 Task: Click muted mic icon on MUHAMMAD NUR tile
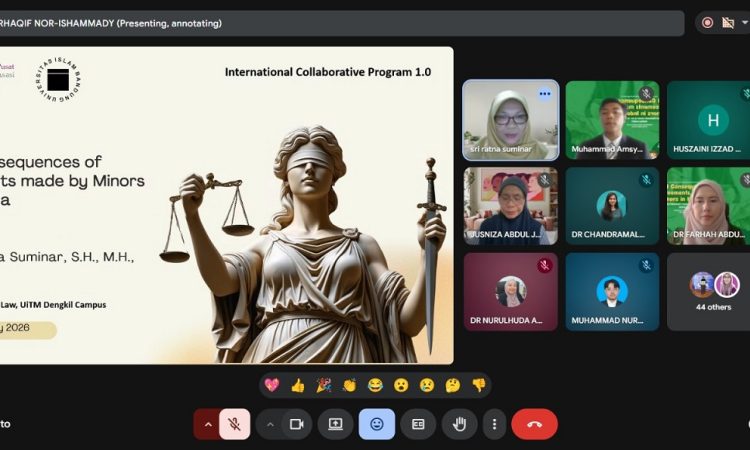[x=646, y=265]
